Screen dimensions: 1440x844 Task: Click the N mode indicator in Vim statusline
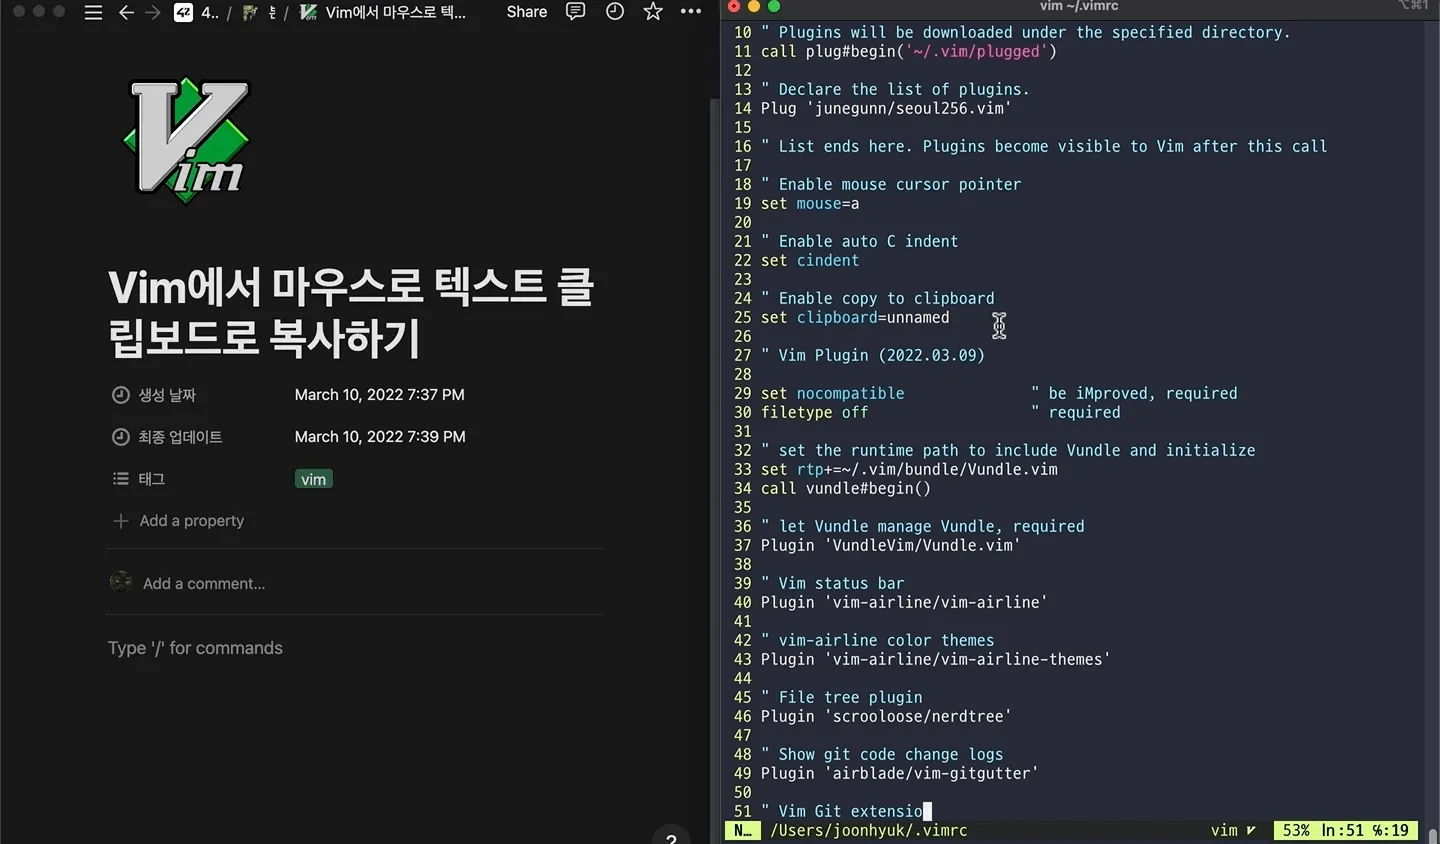pos(742,831)
